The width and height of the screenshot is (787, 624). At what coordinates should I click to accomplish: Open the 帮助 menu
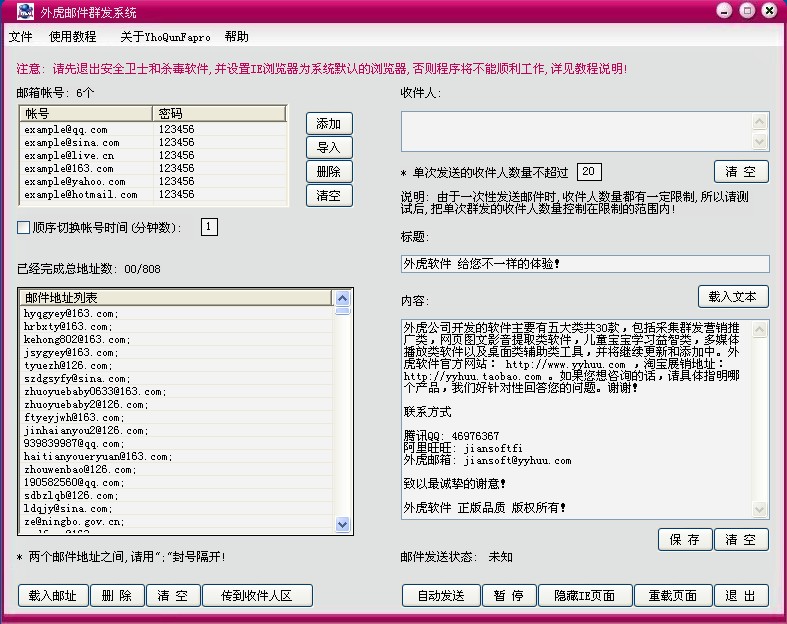237,37
